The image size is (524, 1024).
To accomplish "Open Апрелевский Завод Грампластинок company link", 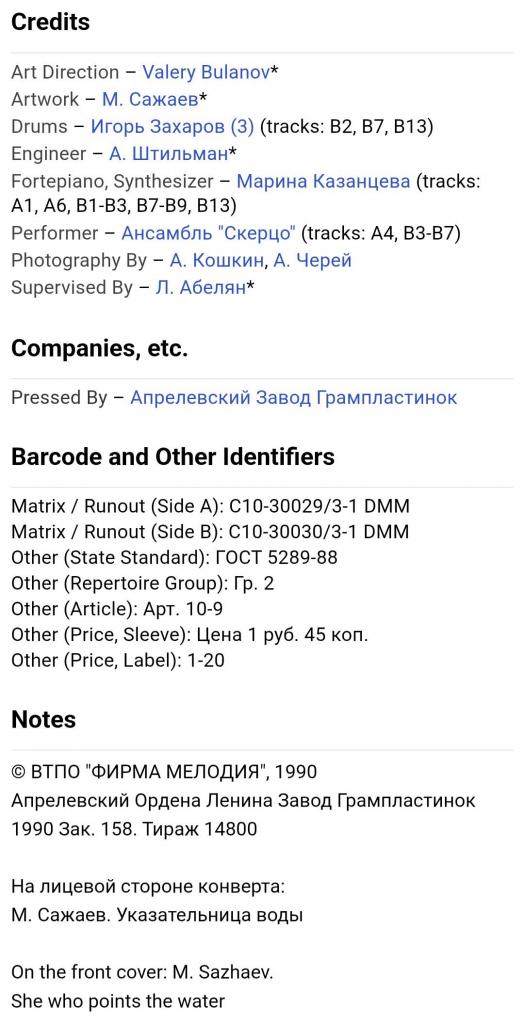I will (293, 398).
